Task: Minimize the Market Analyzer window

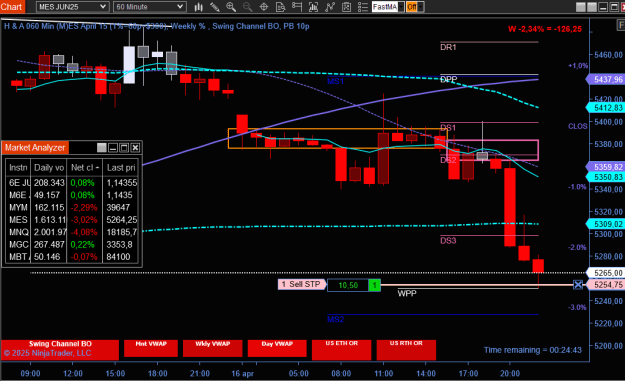Action: pos(113,148)
